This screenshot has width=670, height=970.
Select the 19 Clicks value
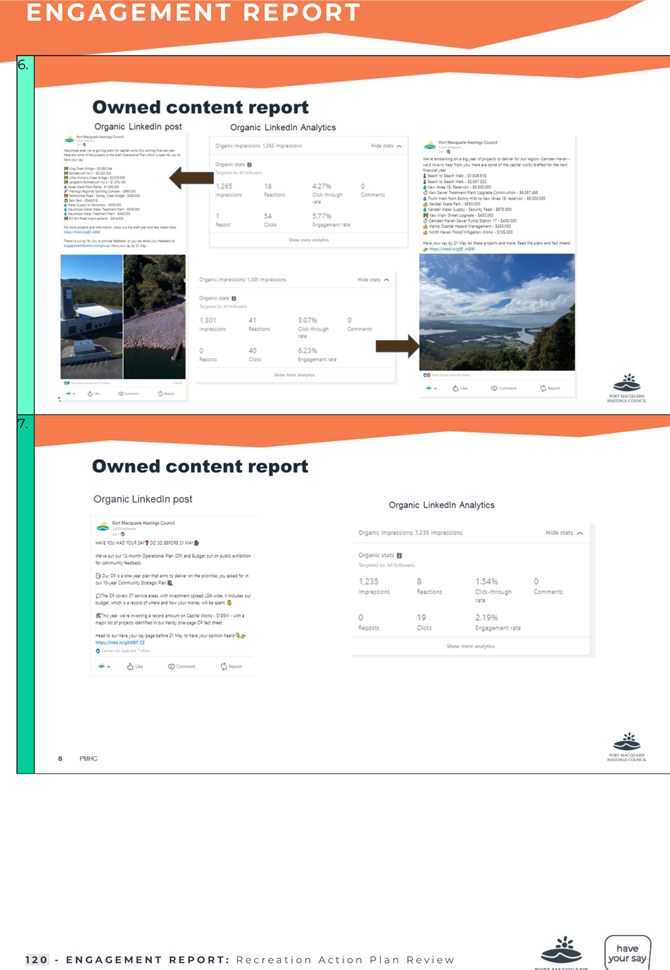tap(421, 617)
